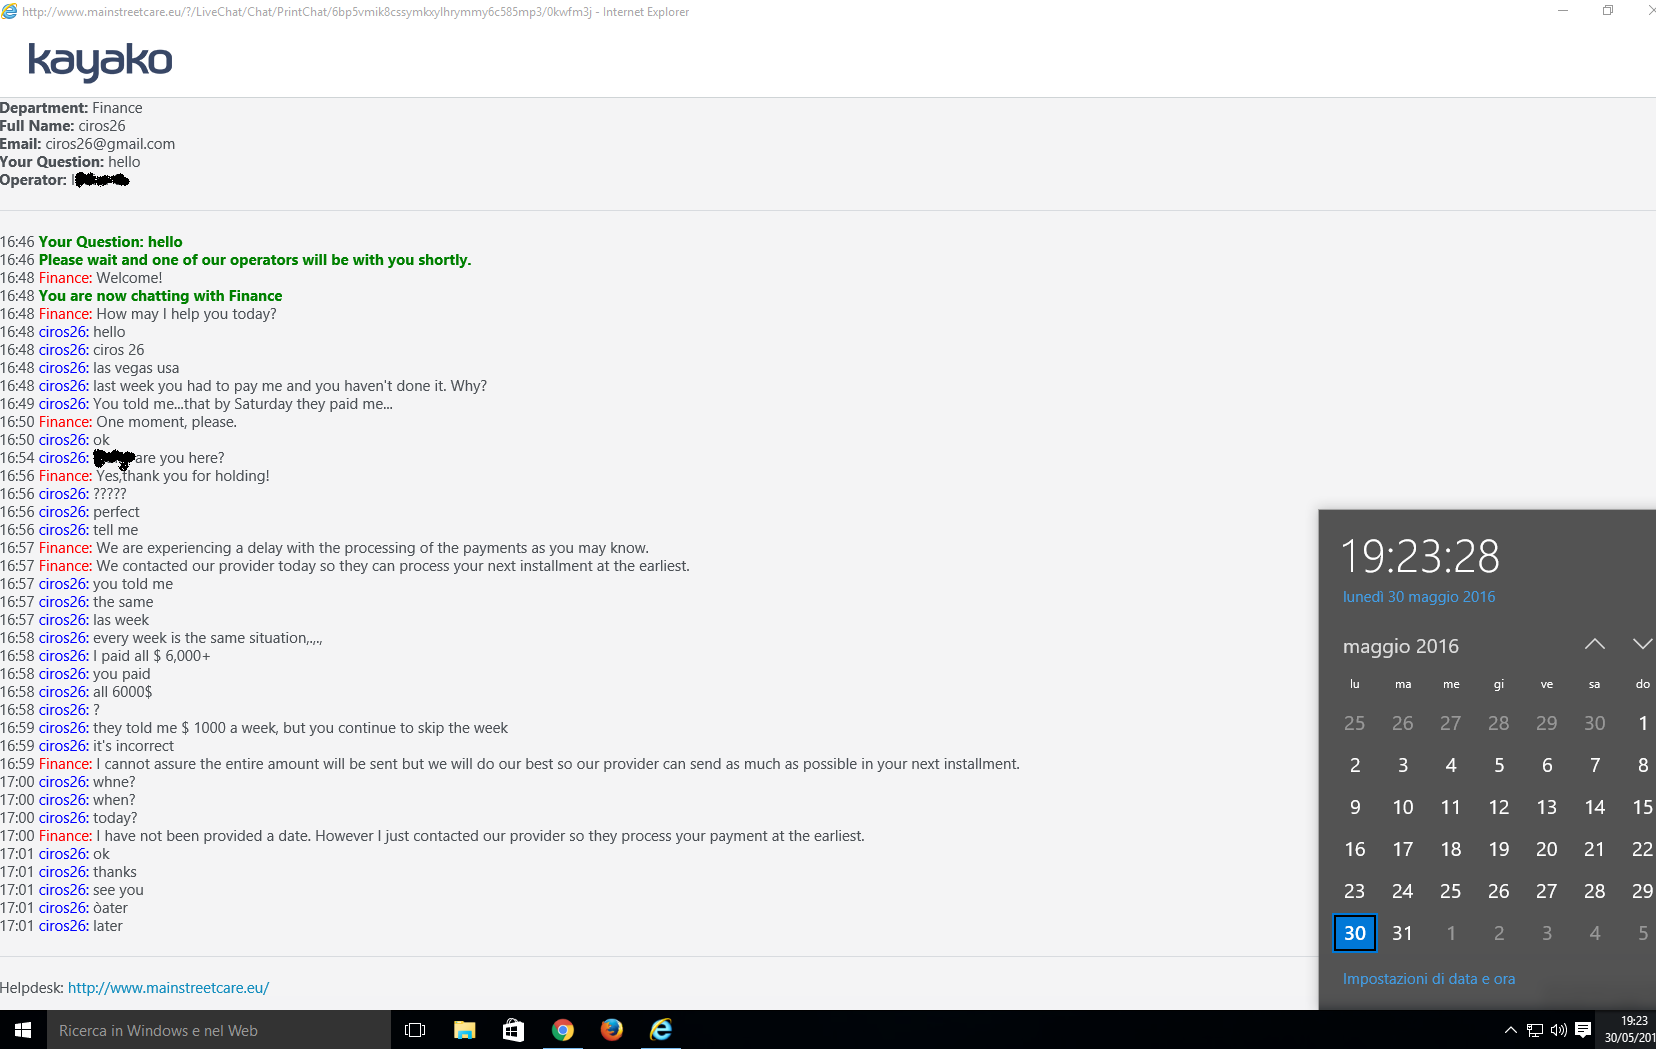Go to previous month in calendar
Screen dimensions: 1656x1049
(x=1595, y=645)
